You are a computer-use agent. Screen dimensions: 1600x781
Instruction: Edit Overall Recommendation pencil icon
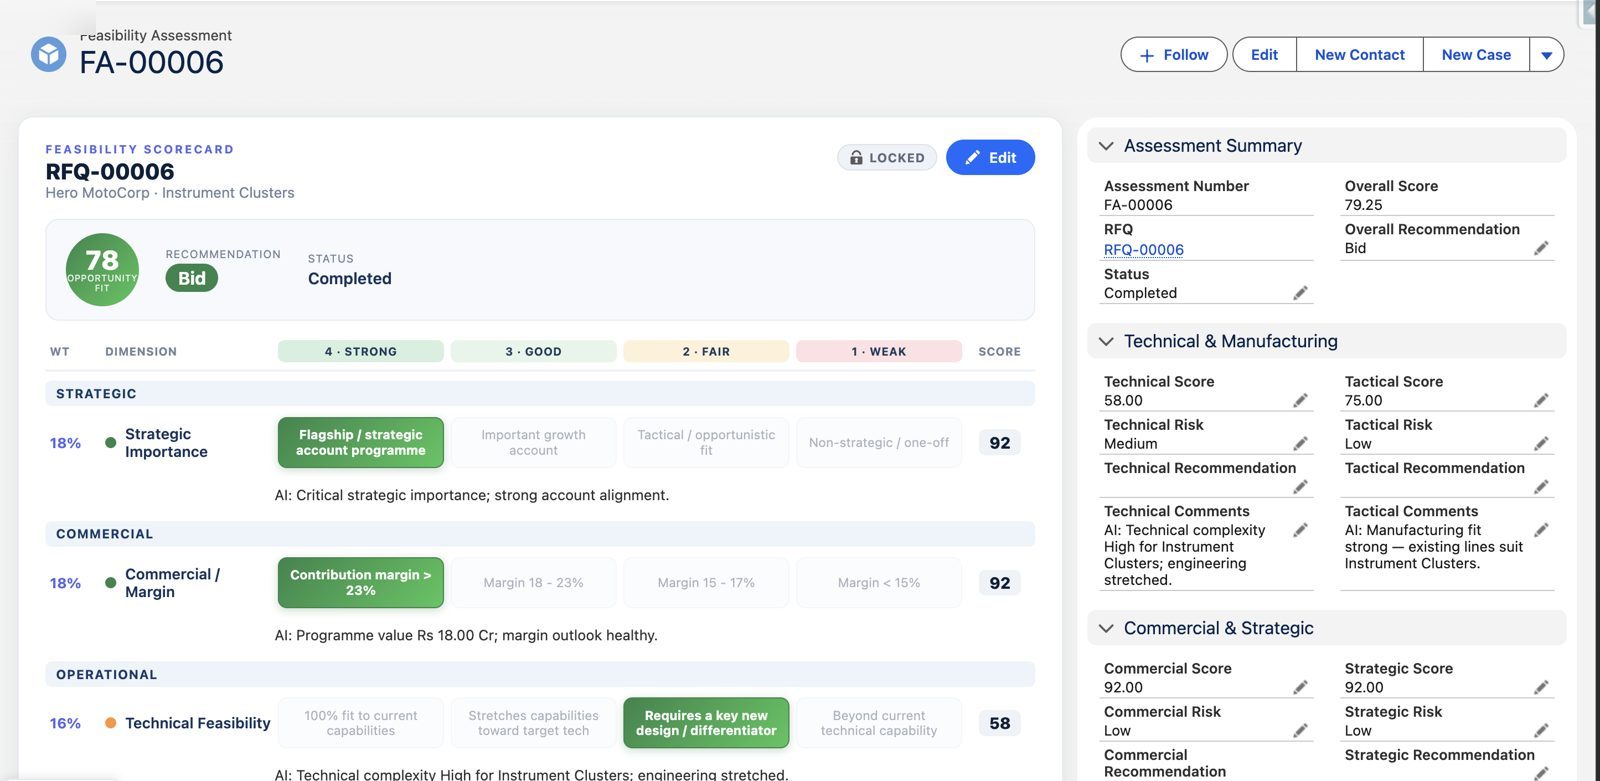tap(1541, 248)
